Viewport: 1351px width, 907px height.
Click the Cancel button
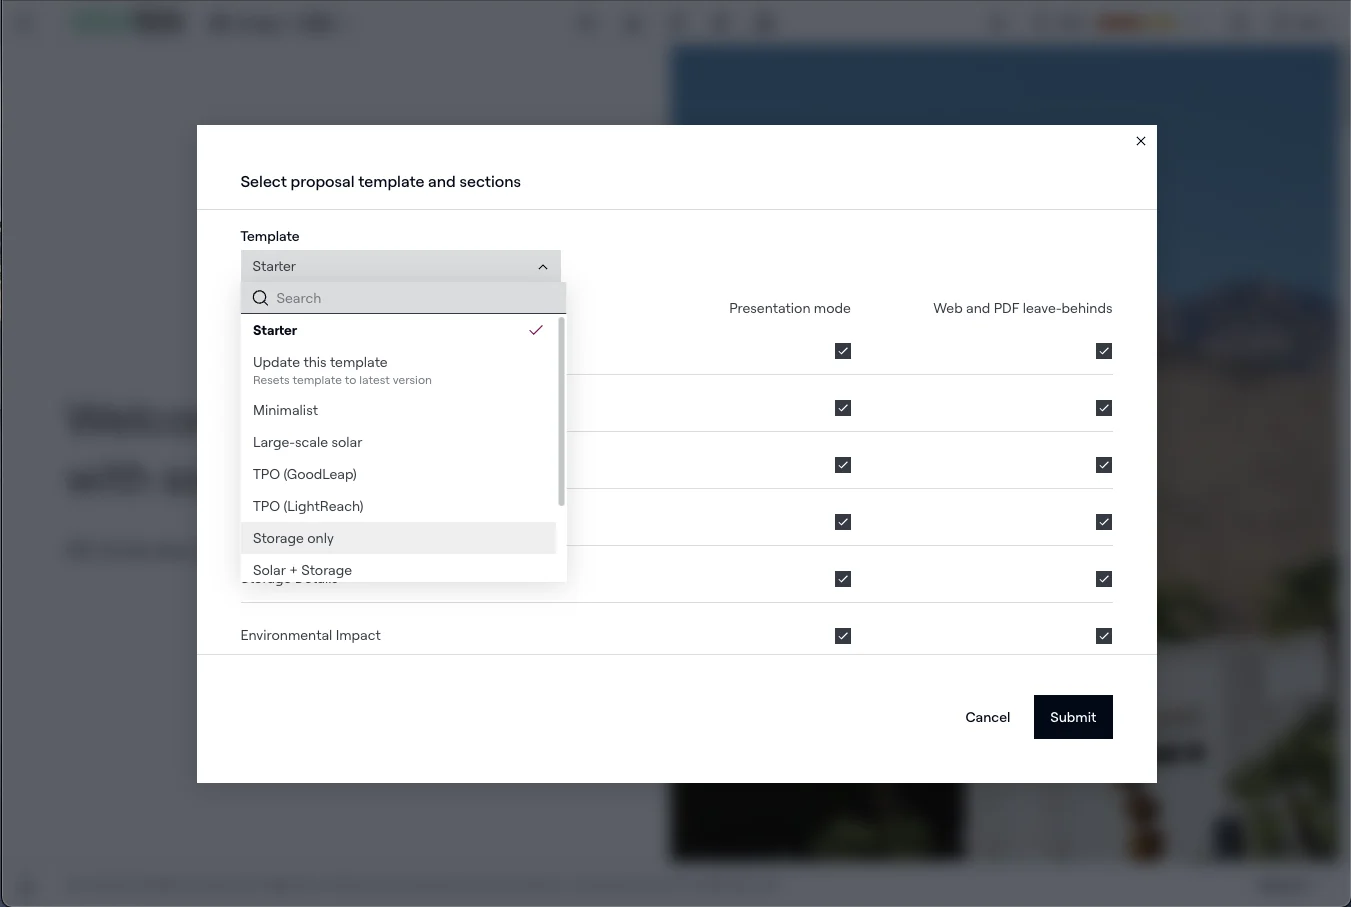tap(987, 717)
